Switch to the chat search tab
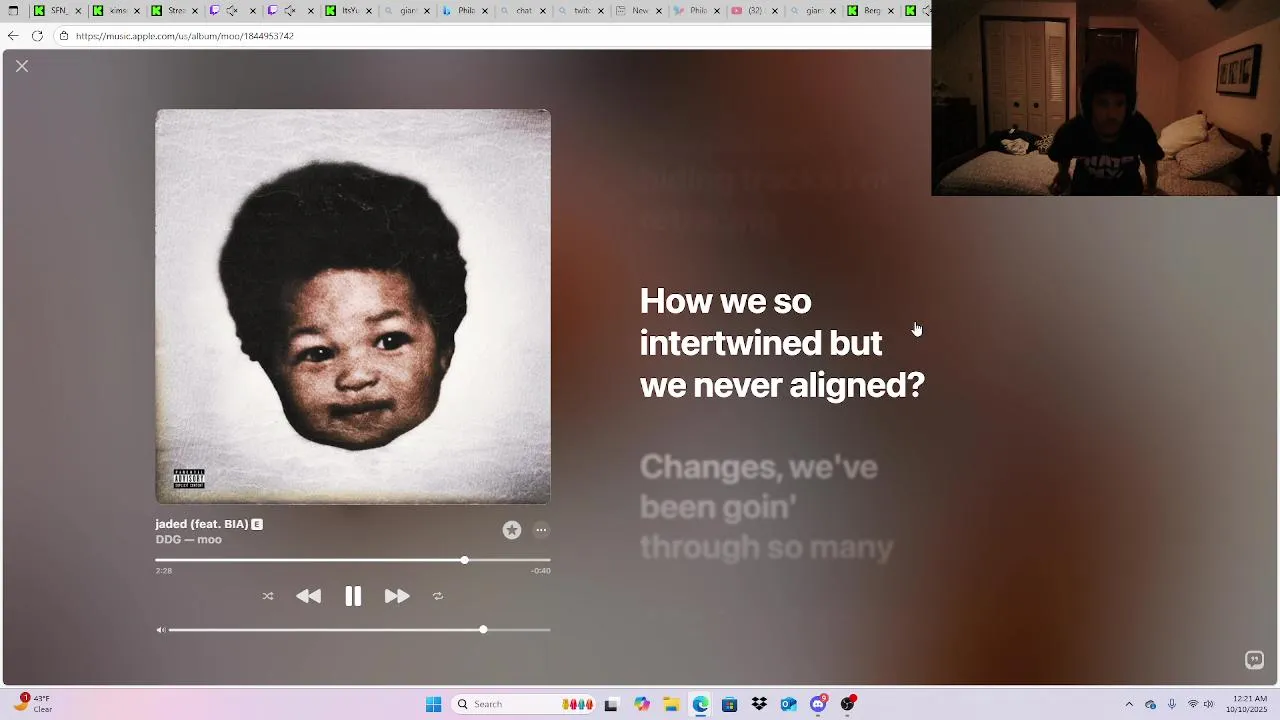This screenshot has height=720, width=1280. click(x=524, y=11)
